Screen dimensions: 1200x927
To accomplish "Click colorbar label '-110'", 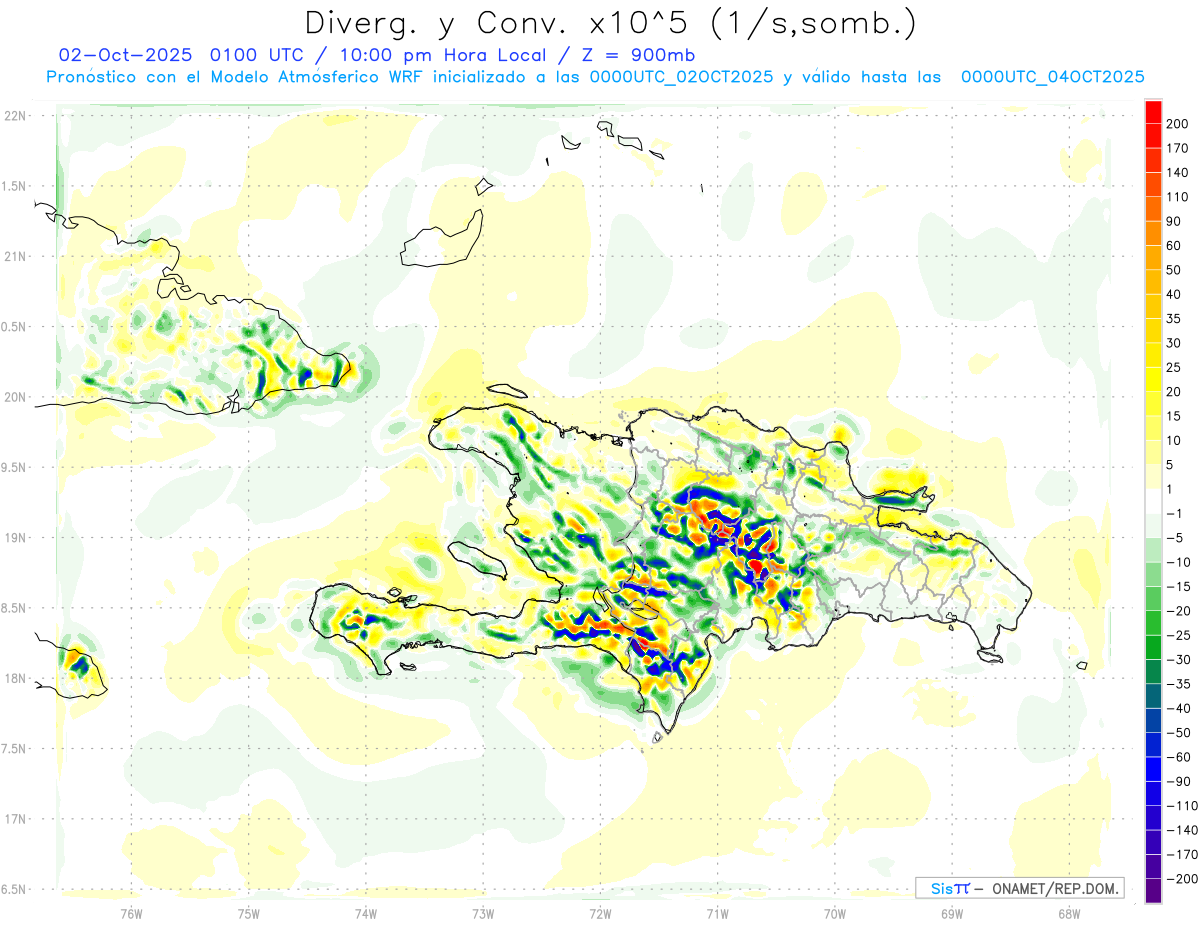I will pyautogui.click(x=1184, y=806).
